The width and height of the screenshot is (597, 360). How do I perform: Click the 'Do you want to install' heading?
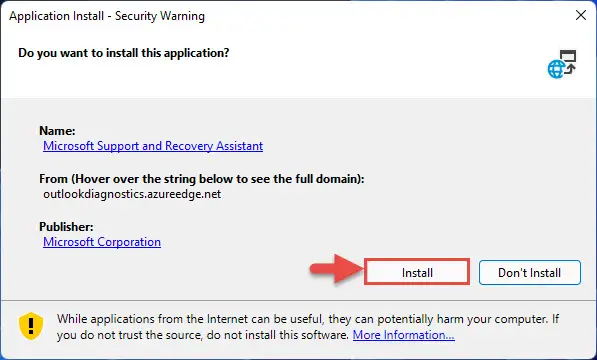tap(124, 53)
